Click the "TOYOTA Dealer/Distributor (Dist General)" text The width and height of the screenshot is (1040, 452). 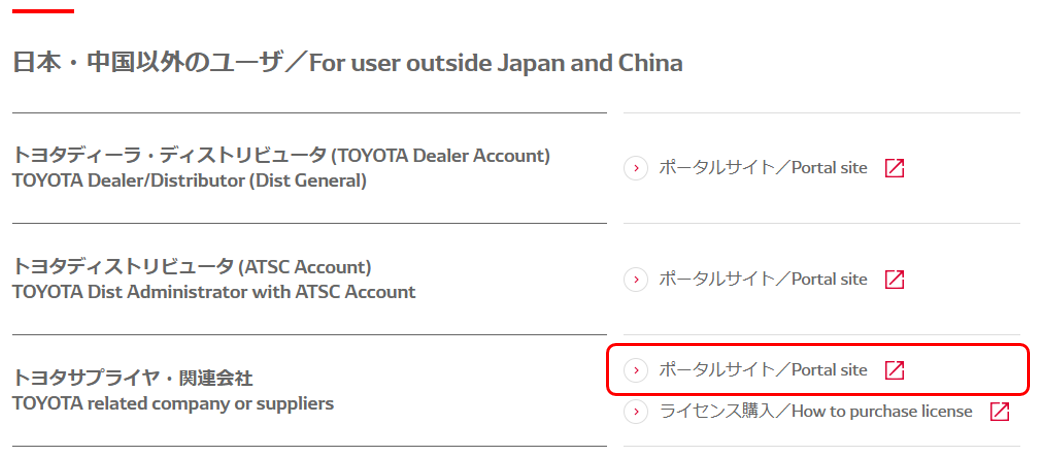click(189, 181)
